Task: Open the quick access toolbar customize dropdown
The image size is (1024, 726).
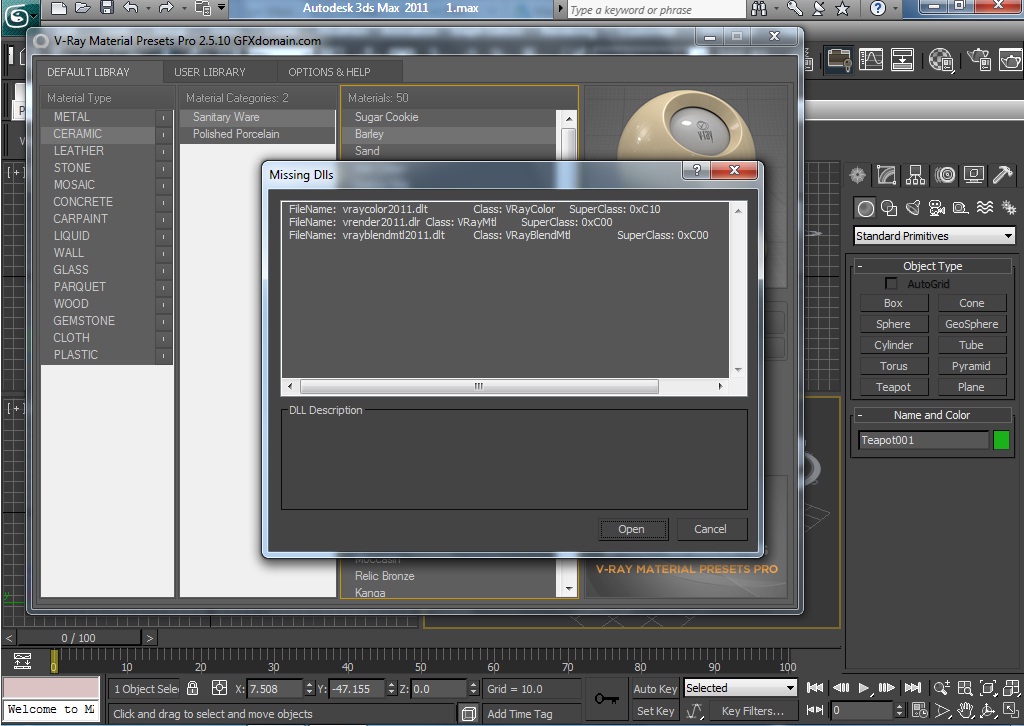Action: tap(221, 8)
